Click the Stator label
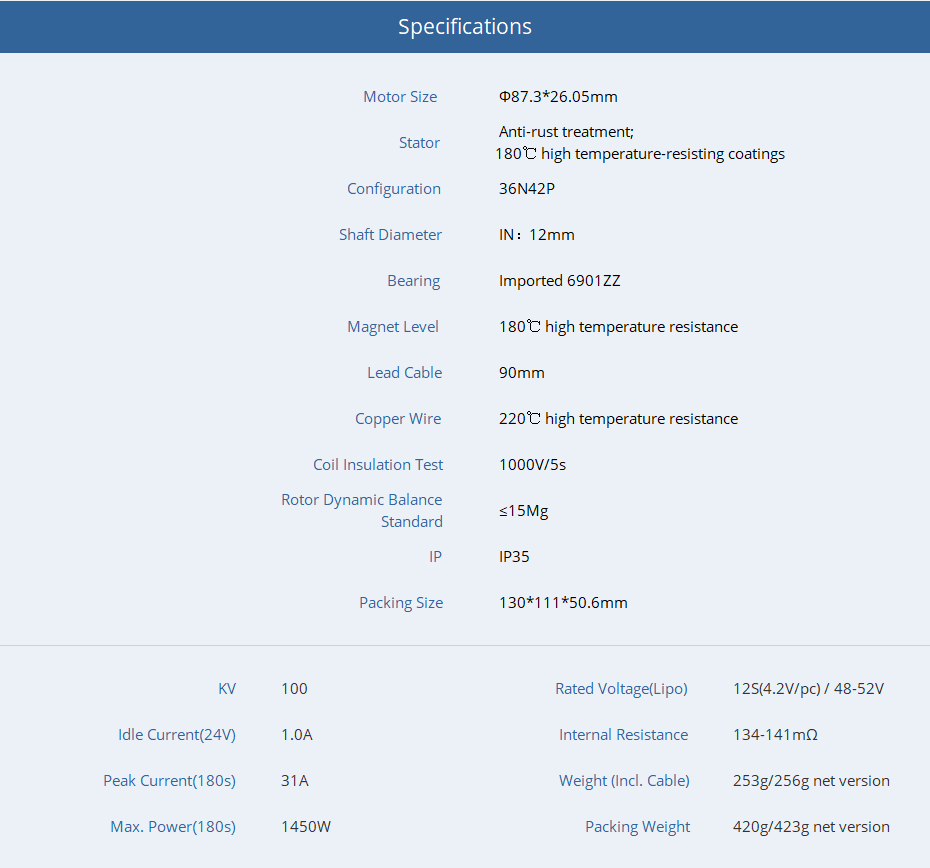 [419, 143]
